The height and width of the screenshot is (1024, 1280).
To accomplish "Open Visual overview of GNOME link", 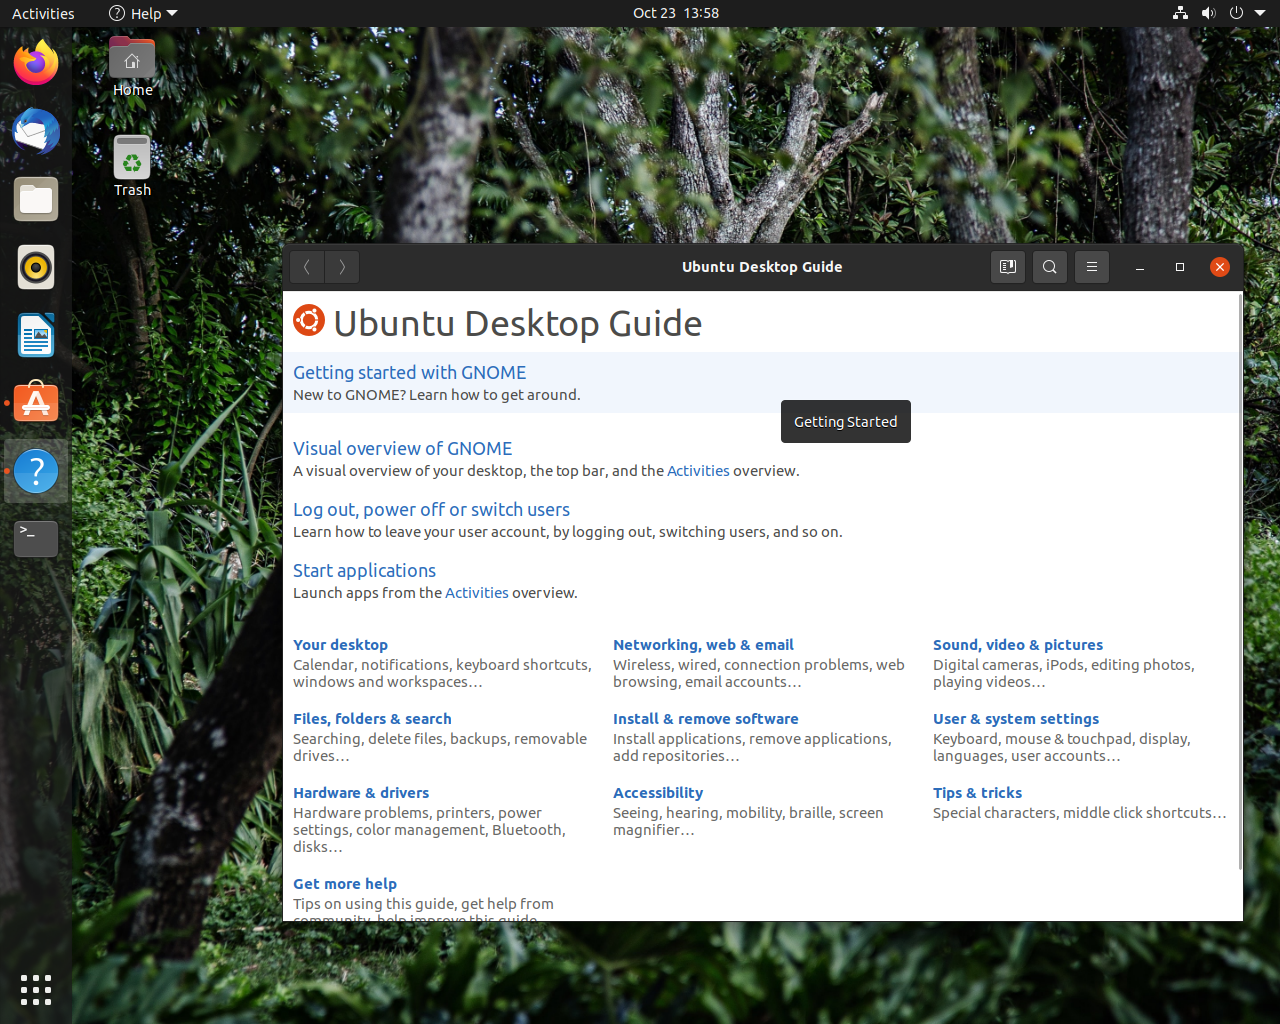I will tap(402, 448).
